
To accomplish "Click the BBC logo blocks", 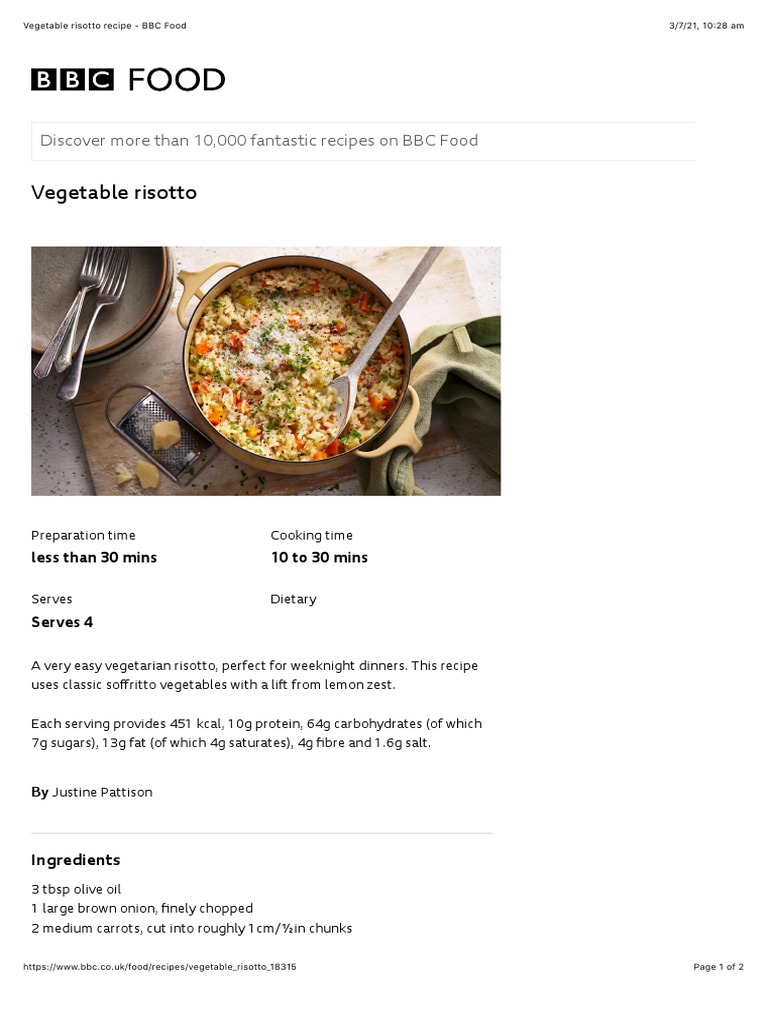I will (72, 80).
